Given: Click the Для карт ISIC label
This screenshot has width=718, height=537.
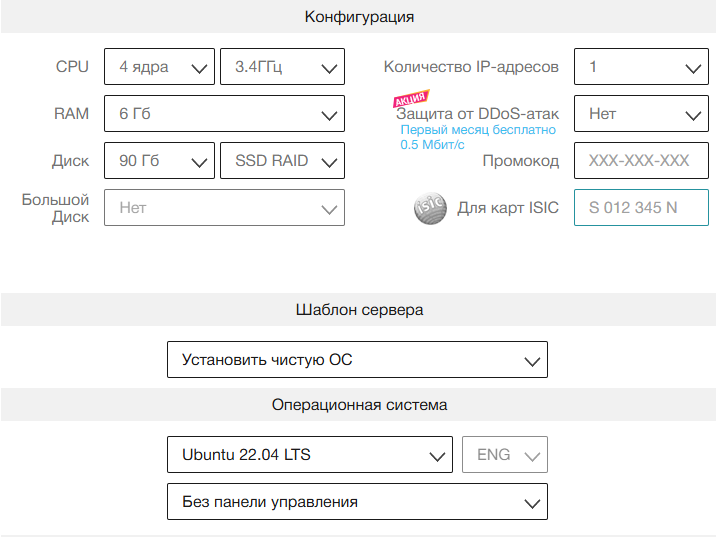Looking at the screenshot, I should (x=508, y=208).
